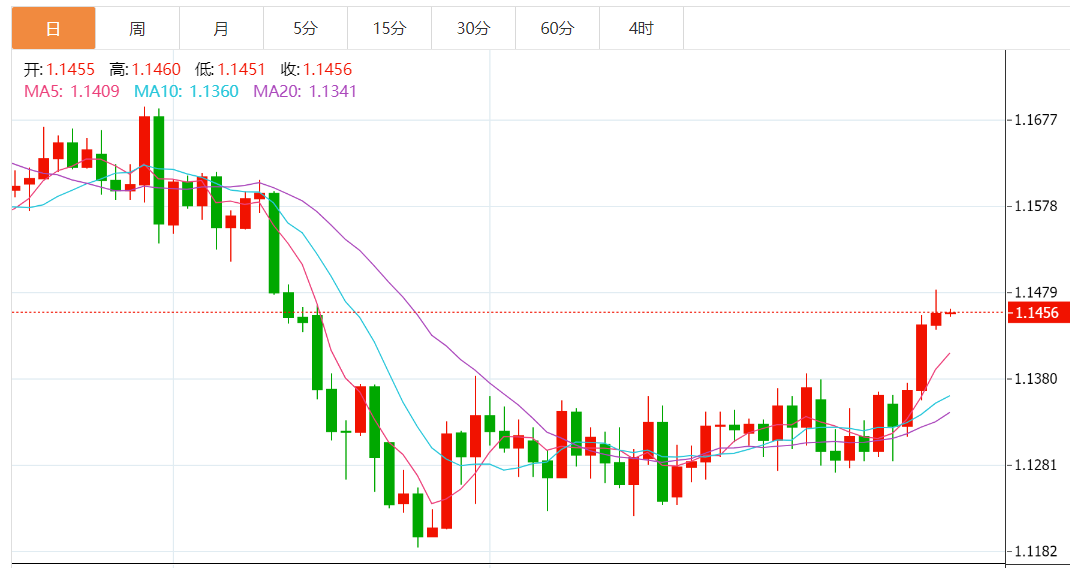
Task: Click the 高 high price value 1.1460
Action: [156, 69]
